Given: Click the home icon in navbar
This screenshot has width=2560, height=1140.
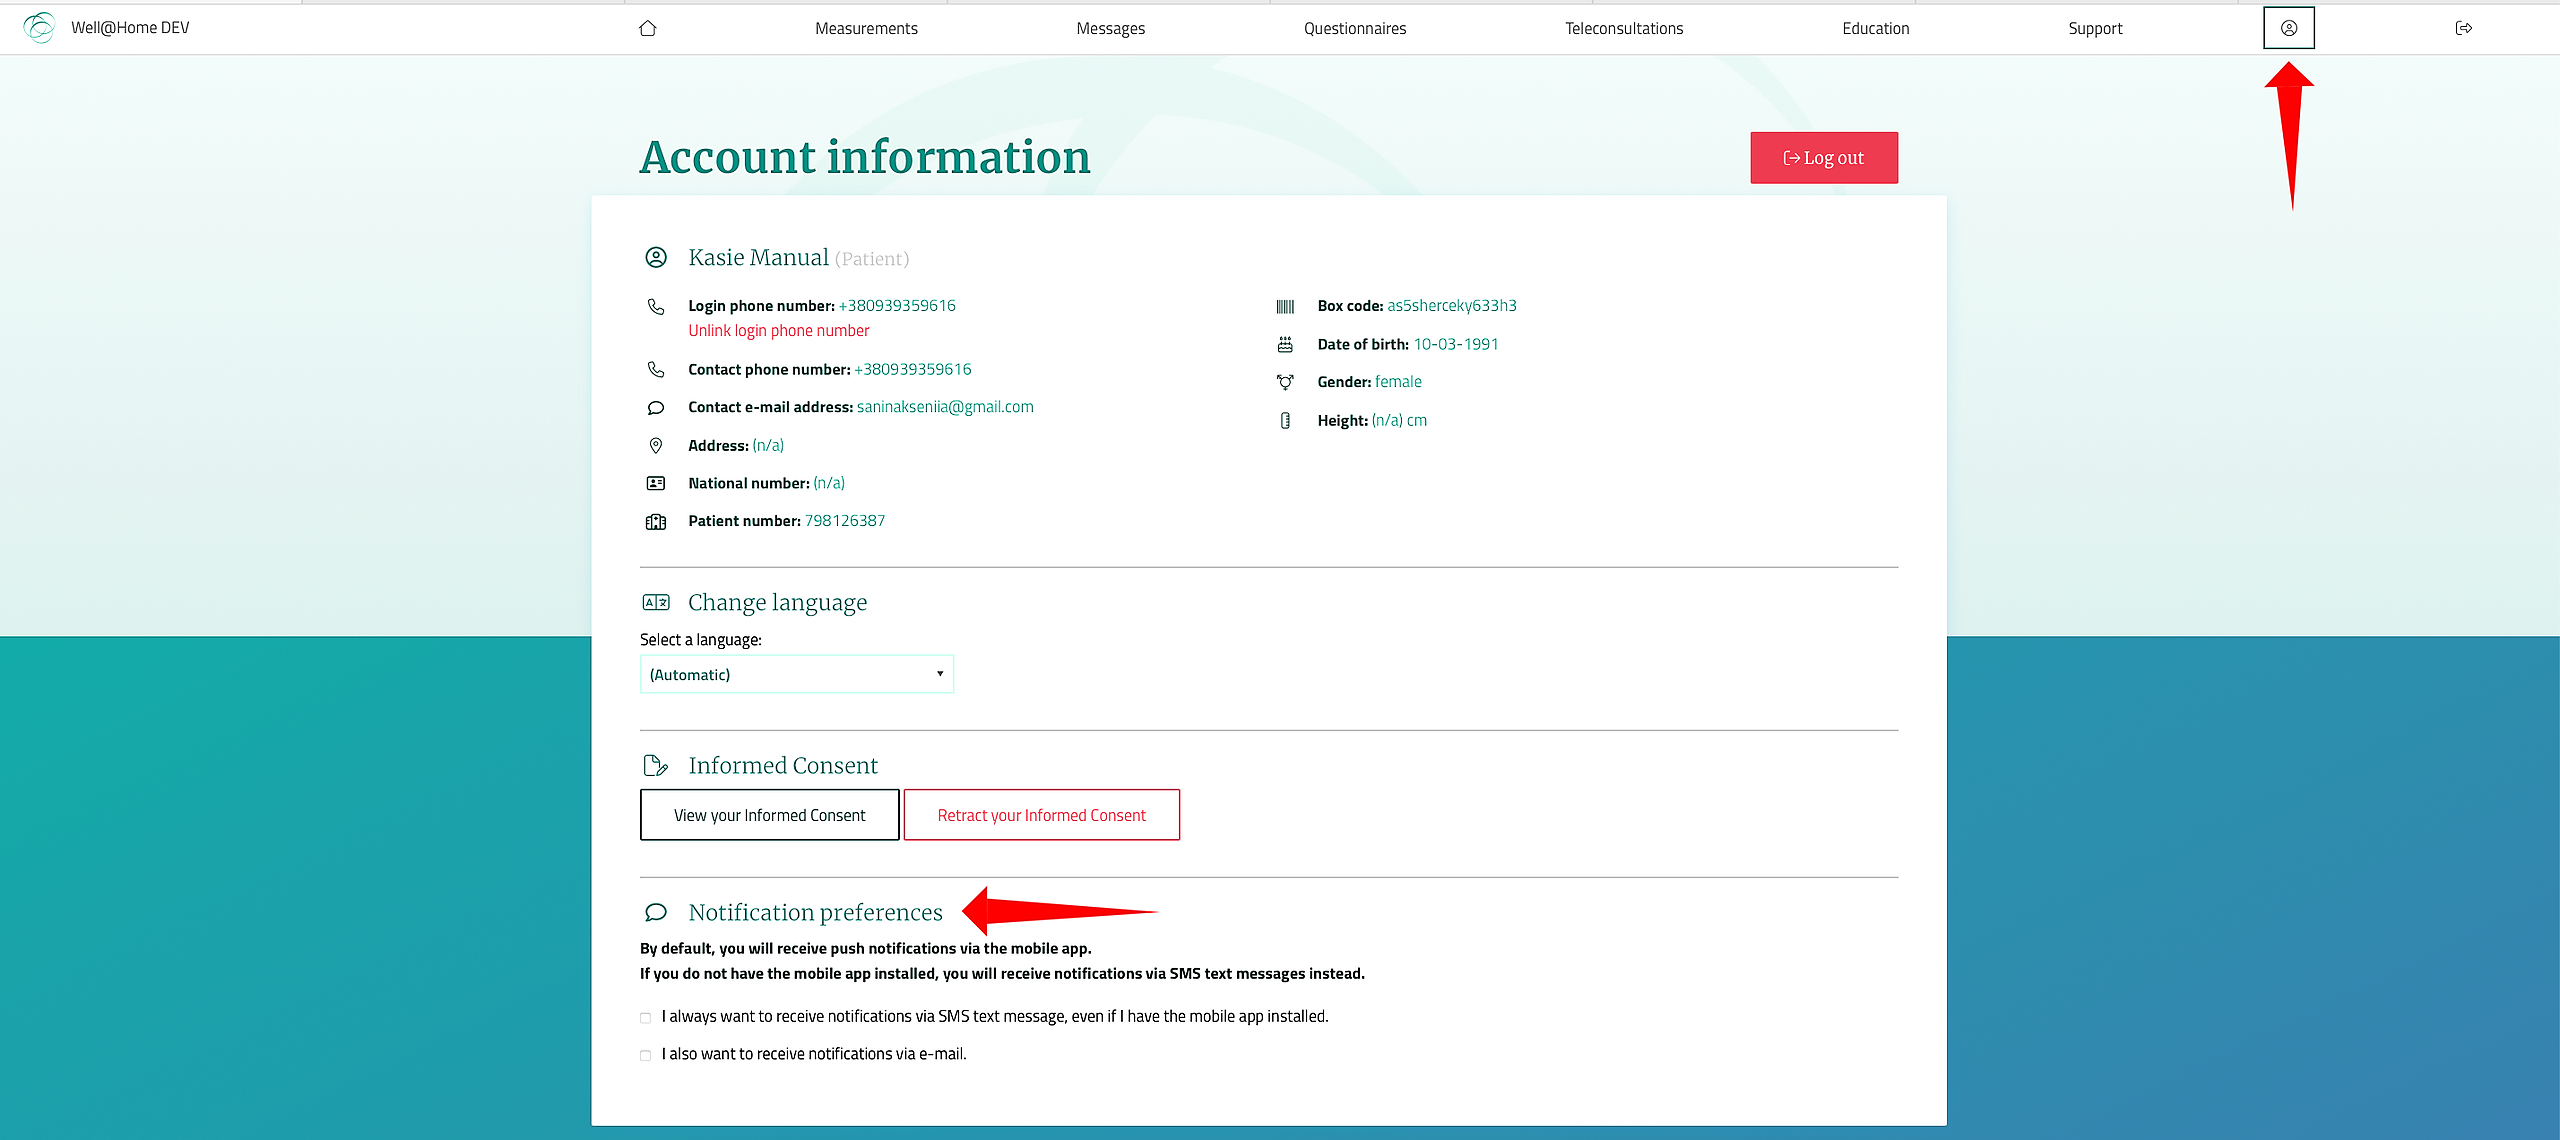Looking at the screenshot, I should (647, 28).
